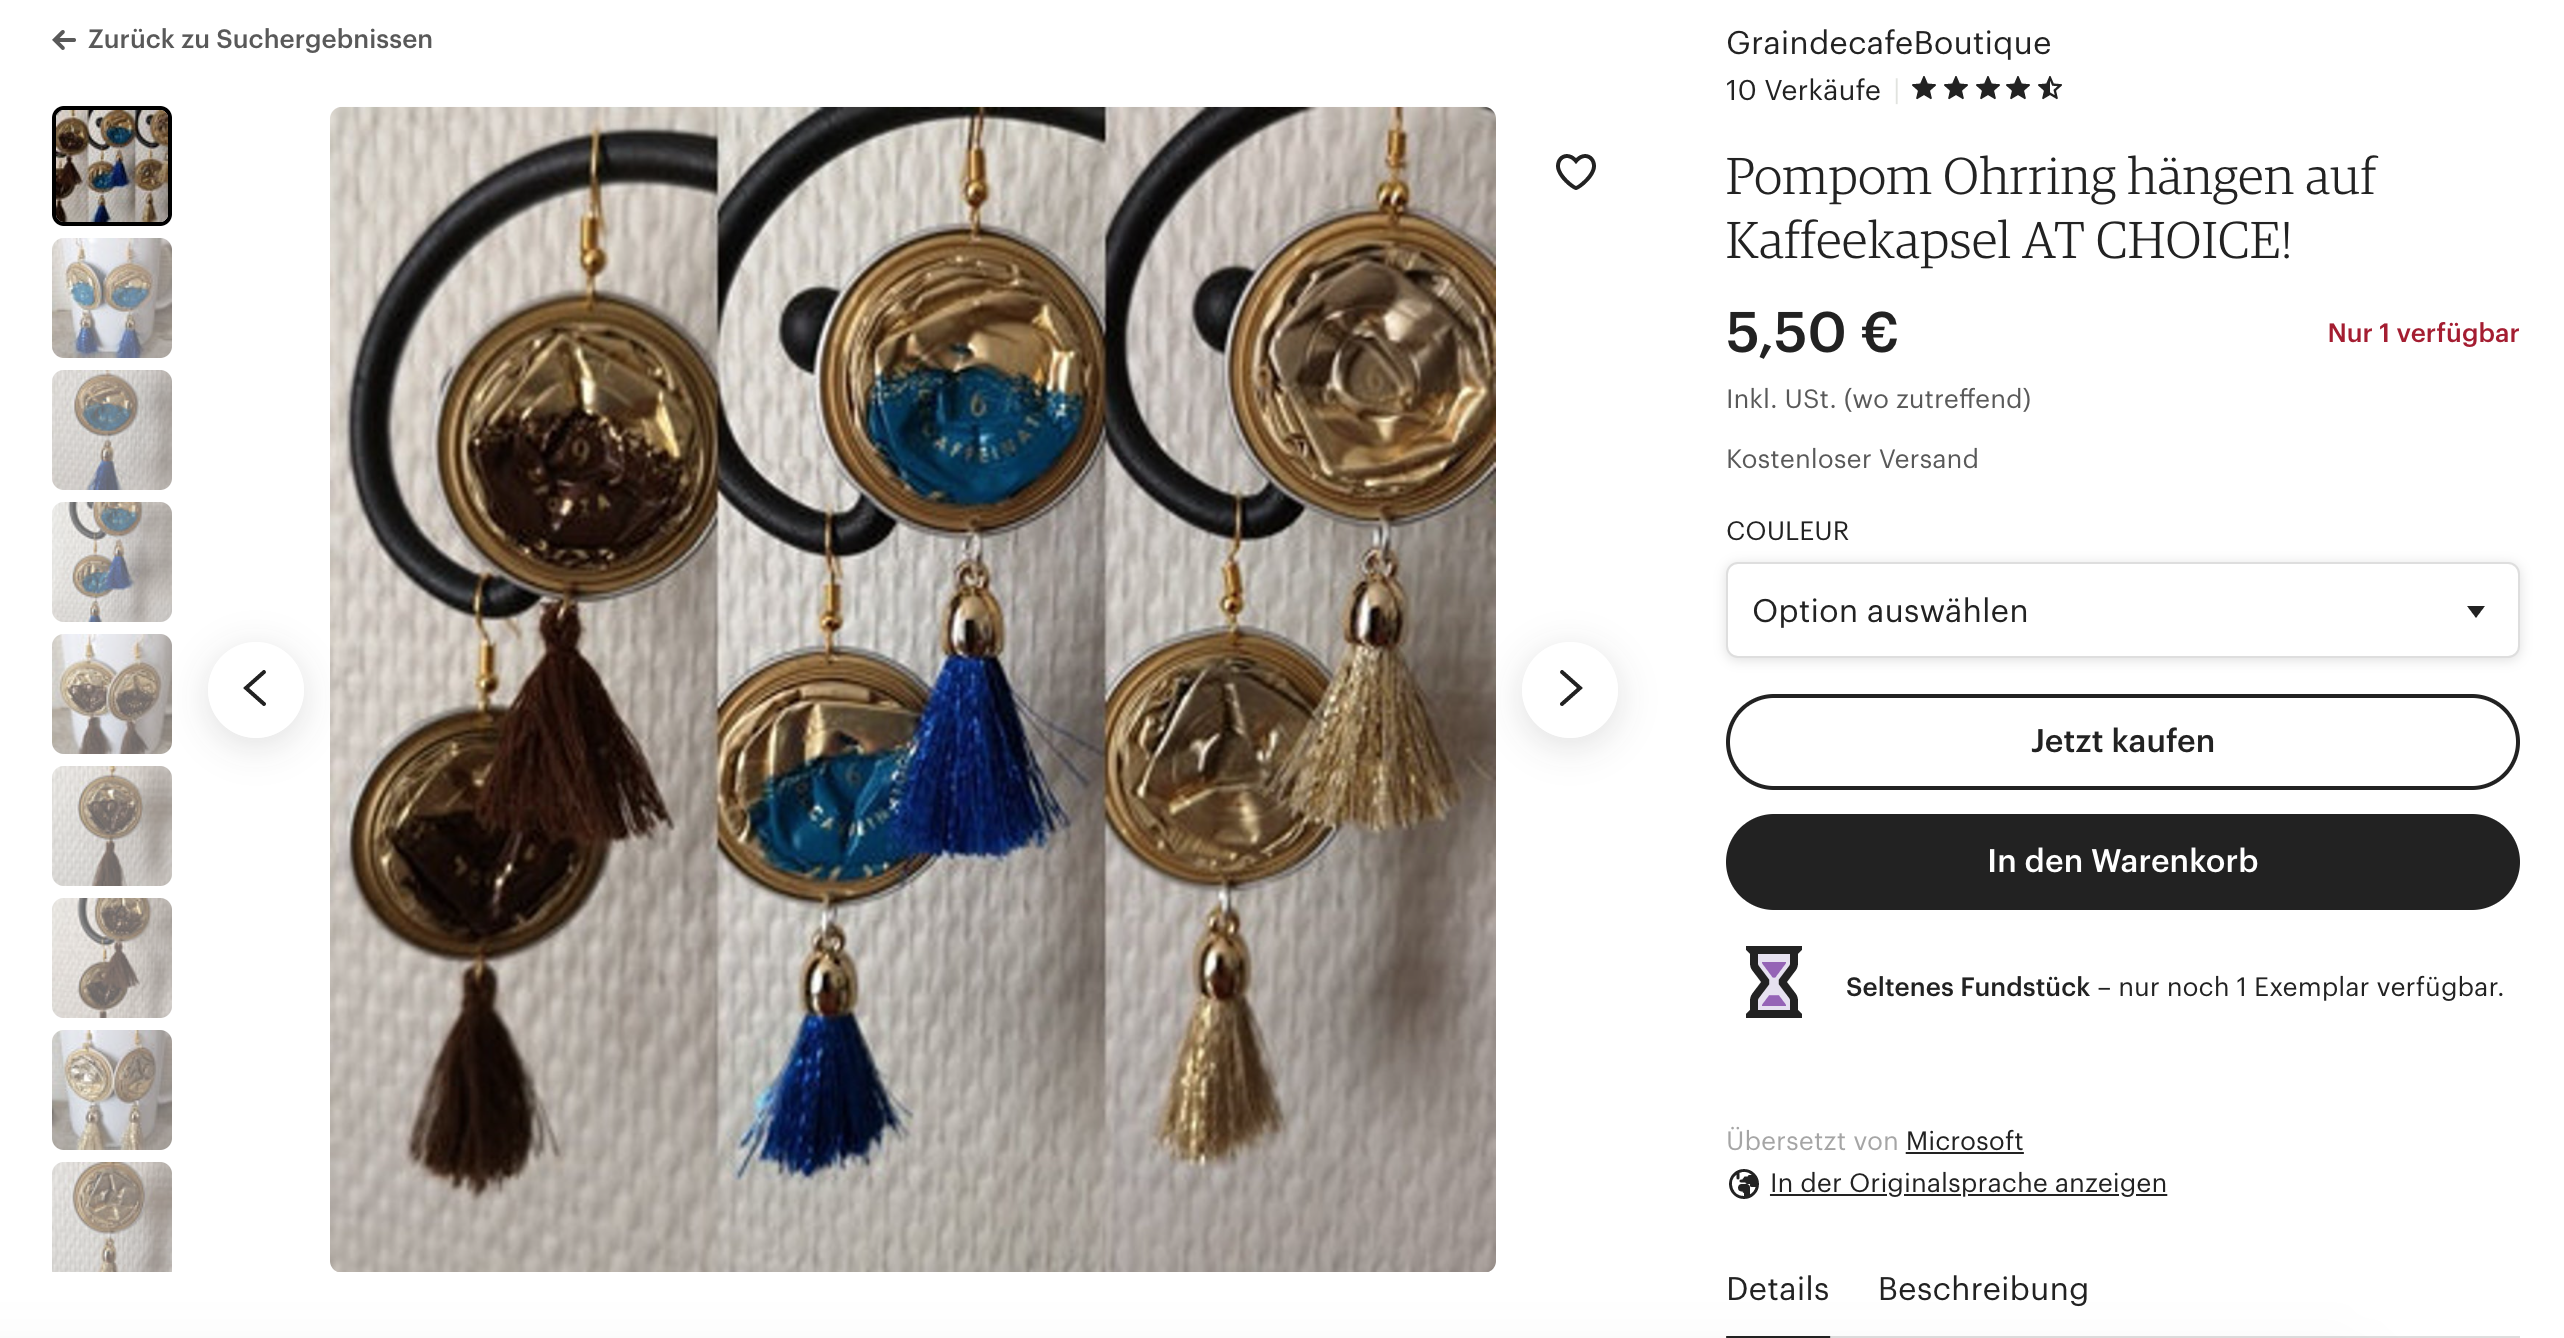Viewport: 2564px width, 1338px height.
Task: Switch to the Beschreibung tab
Action: (1983, 1289)
